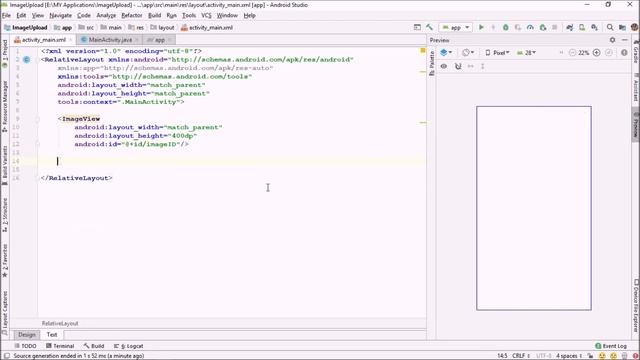Open the Profile app gauge icon
This screenshot has height=360, width=640.
click(530, 27)
